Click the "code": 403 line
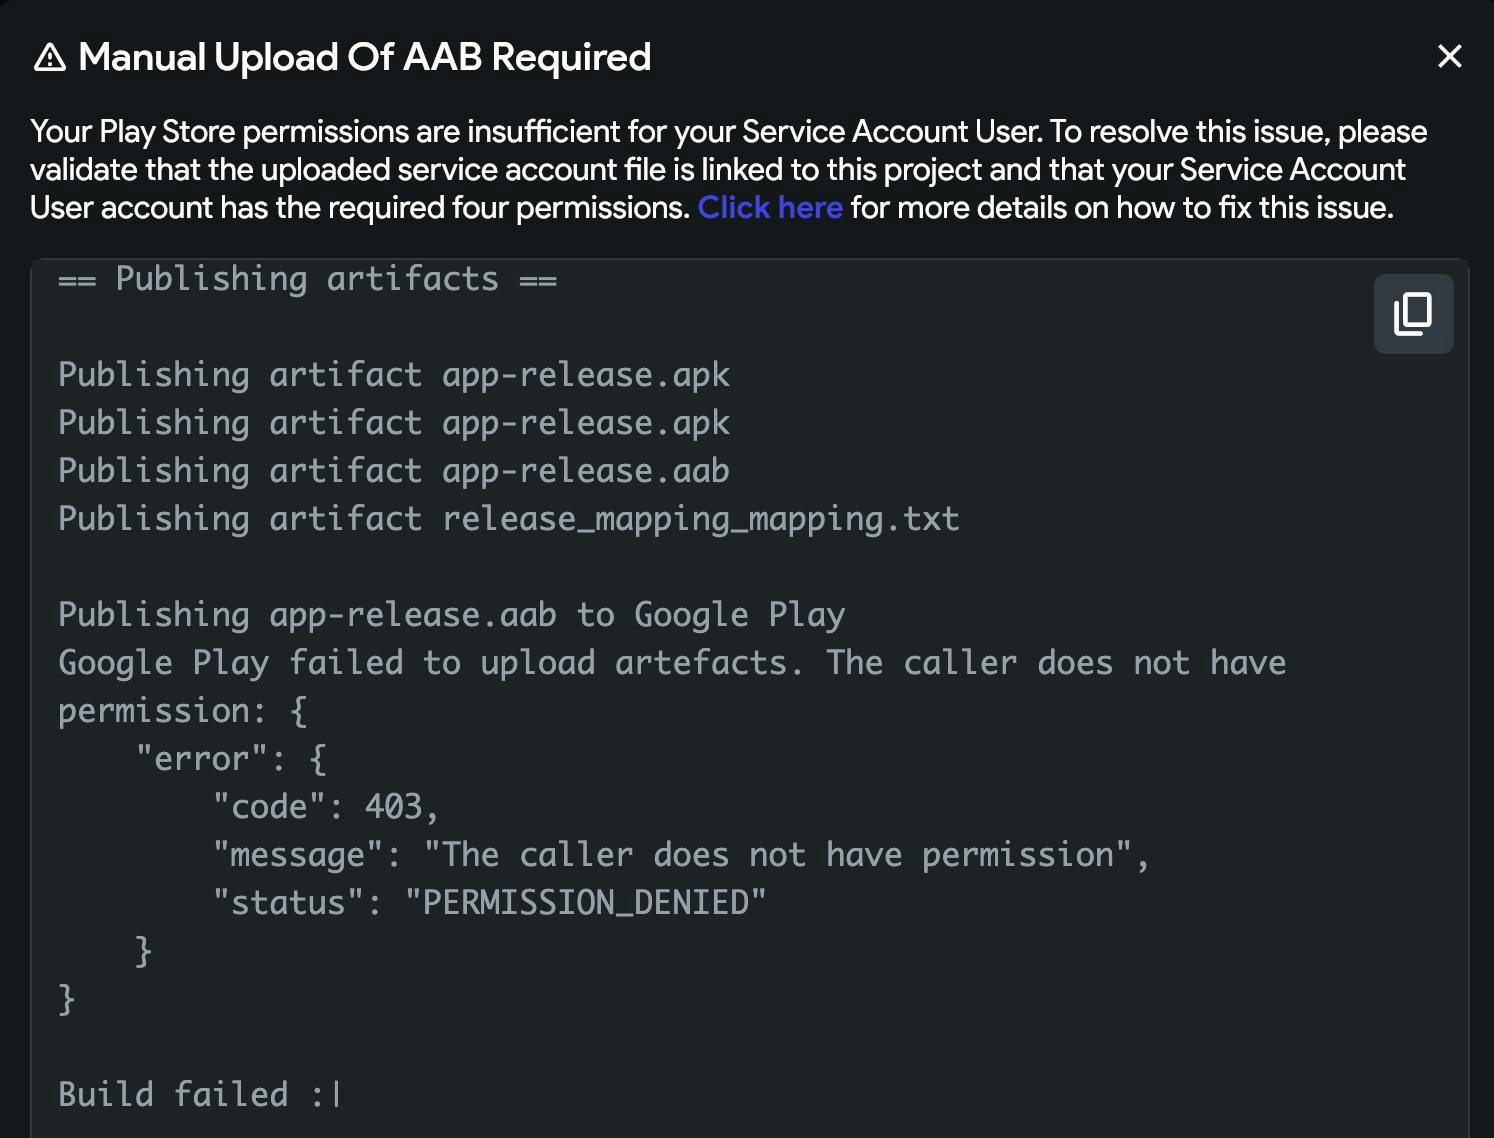 [x=326, y=807]
